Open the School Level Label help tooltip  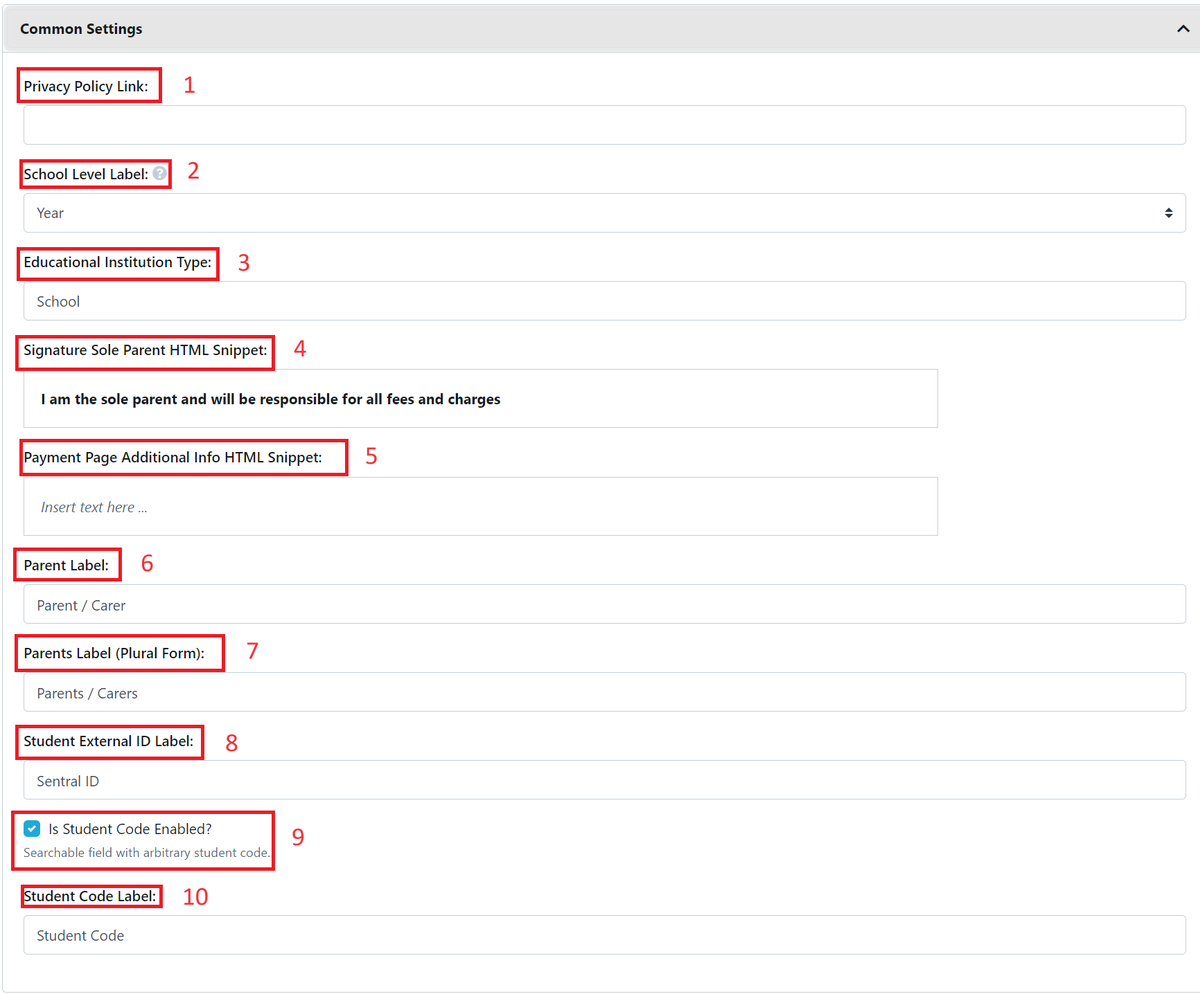tap(159, 173)
